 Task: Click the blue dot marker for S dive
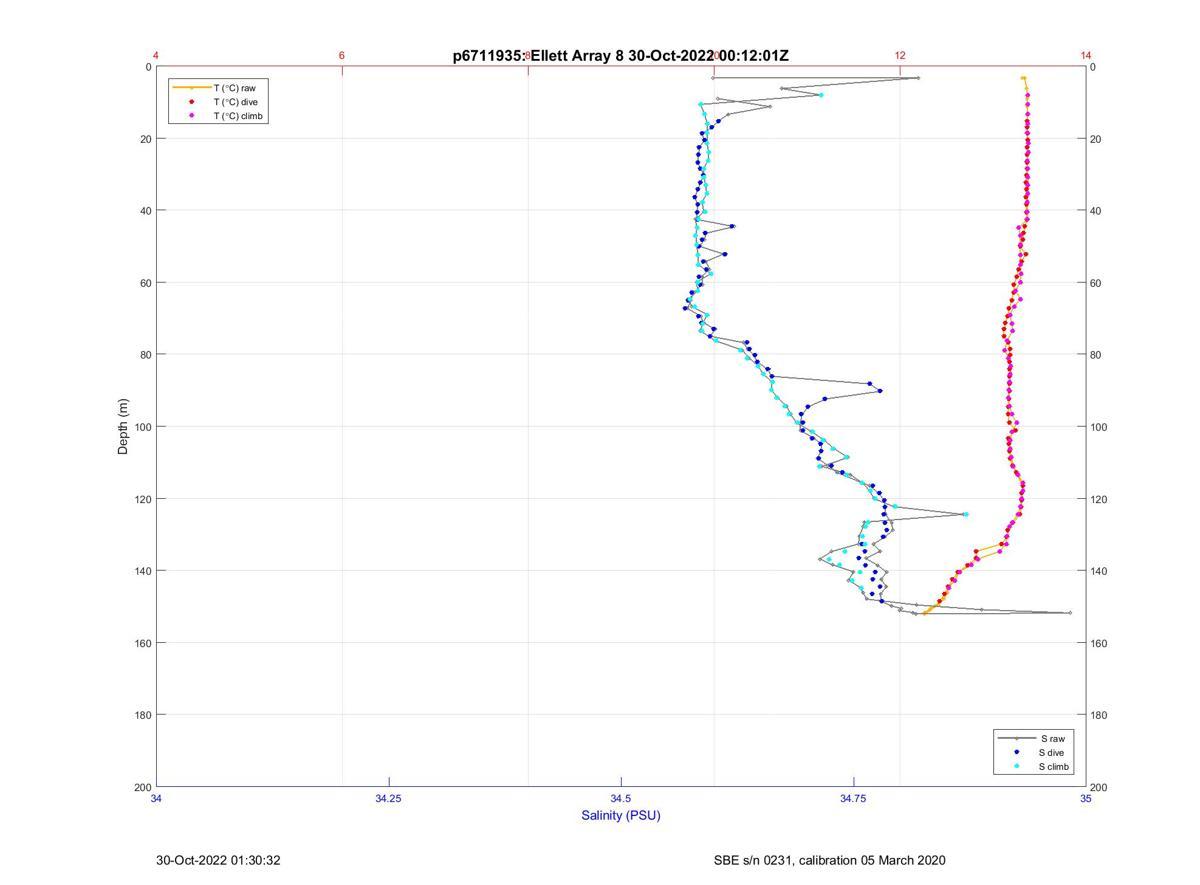1017,752
